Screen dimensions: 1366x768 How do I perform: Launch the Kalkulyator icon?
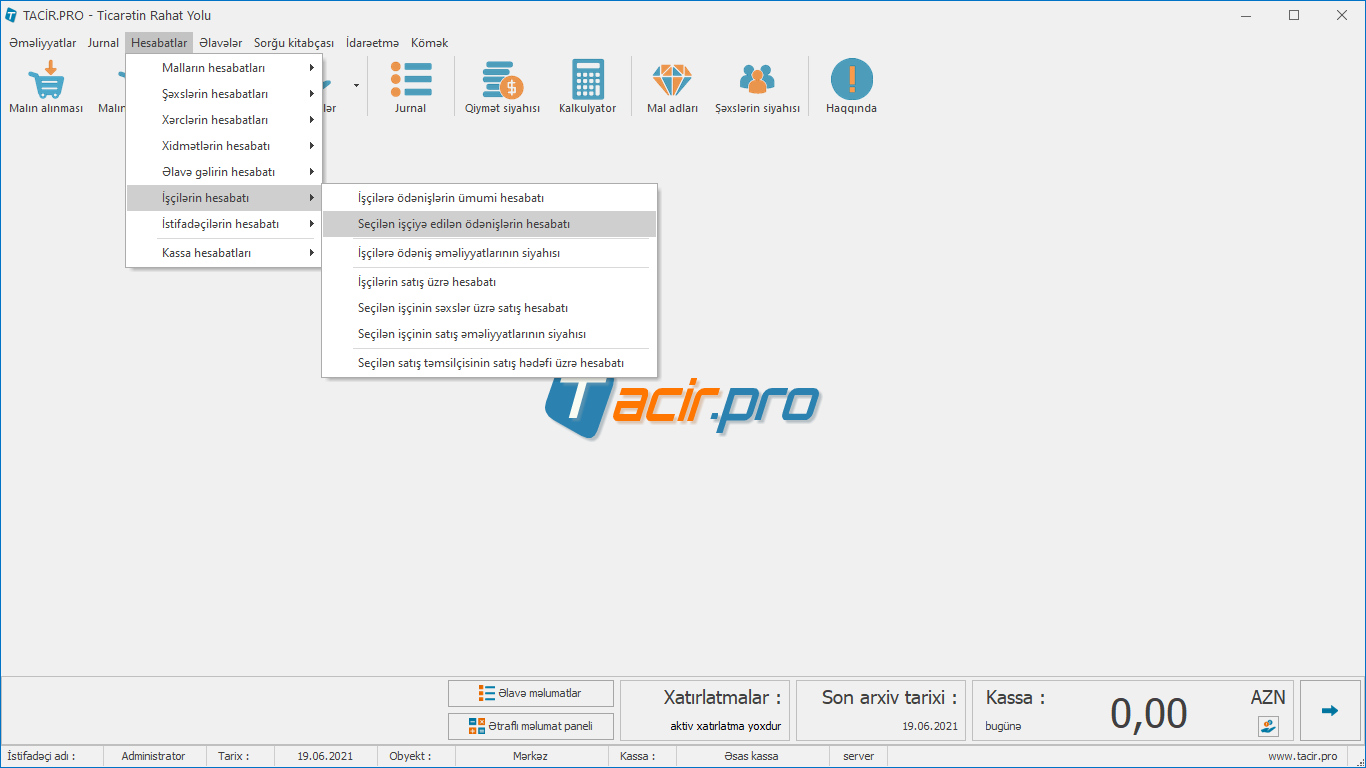click(x=587, y=80)
